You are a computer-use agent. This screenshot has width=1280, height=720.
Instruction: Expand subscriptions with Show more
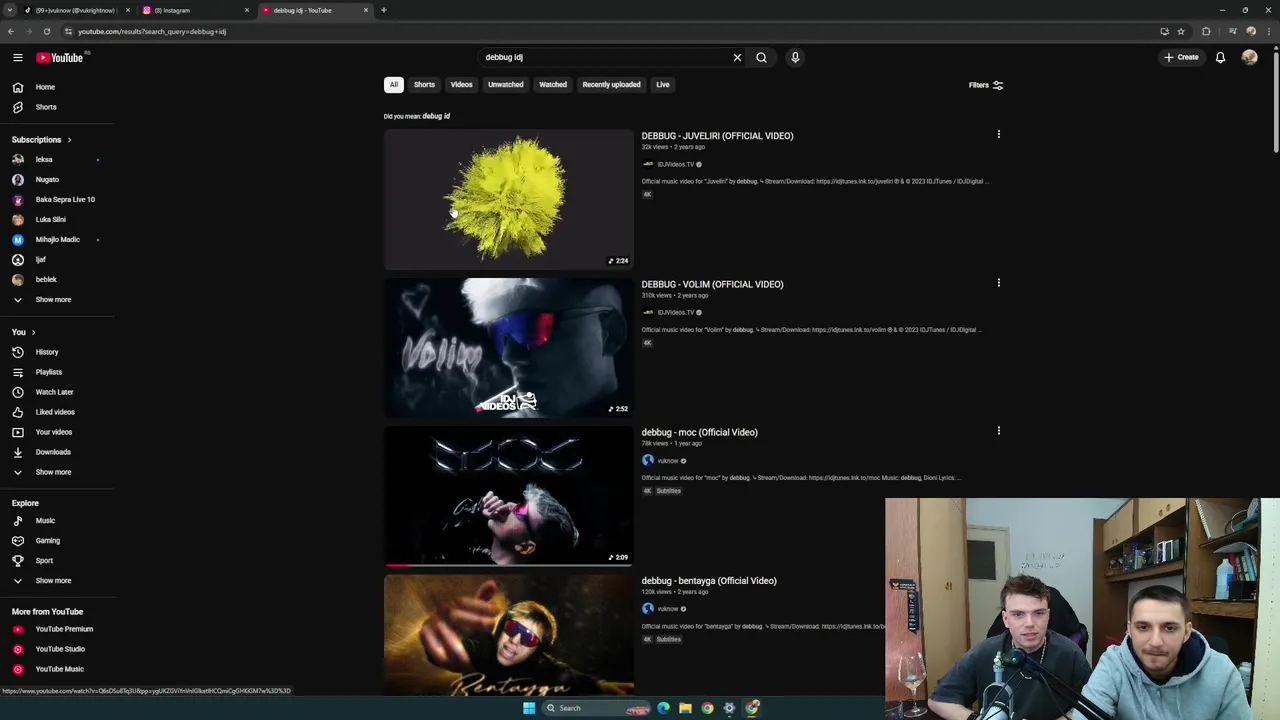pos(56,299)
